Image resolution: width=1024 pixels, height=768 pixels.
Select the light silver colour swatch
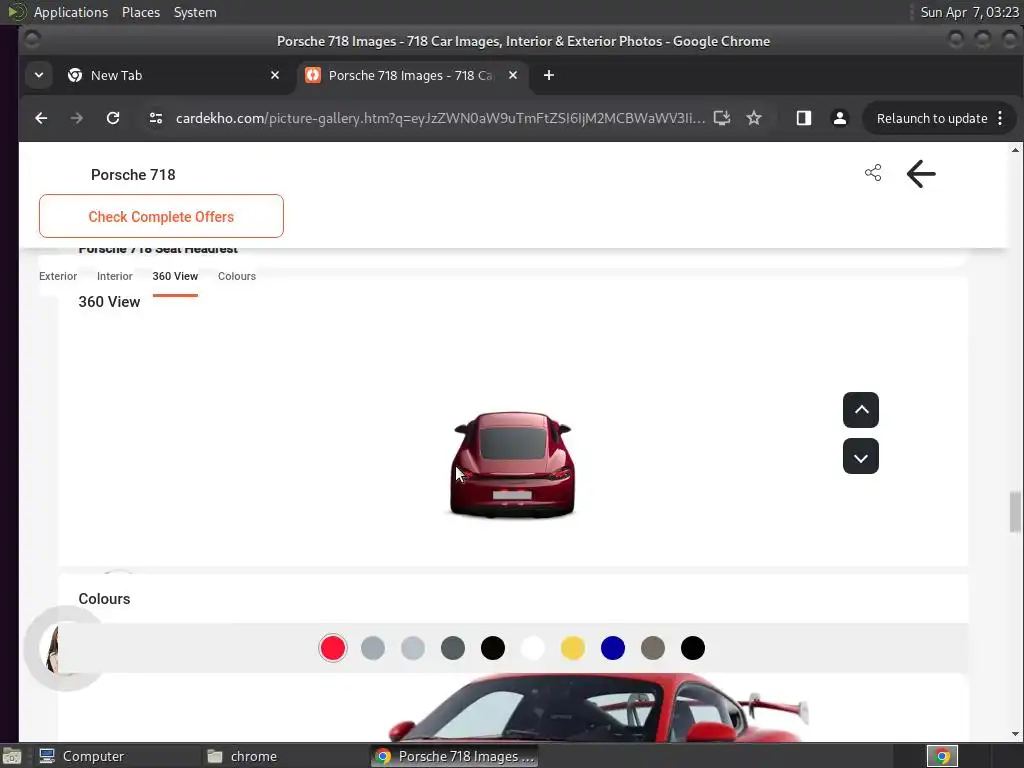click(413, 648)
